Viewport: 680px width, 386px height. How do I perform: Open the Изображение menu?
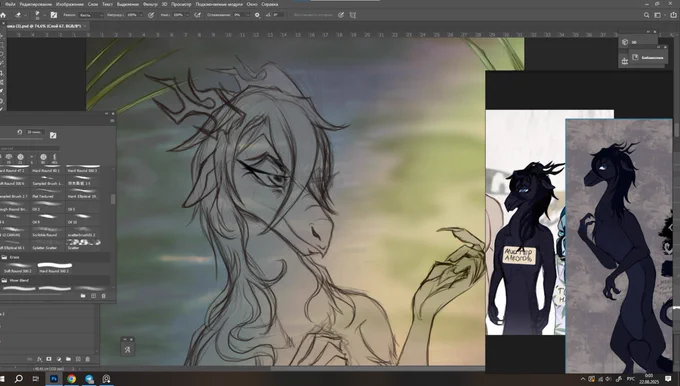coord(70,4)
